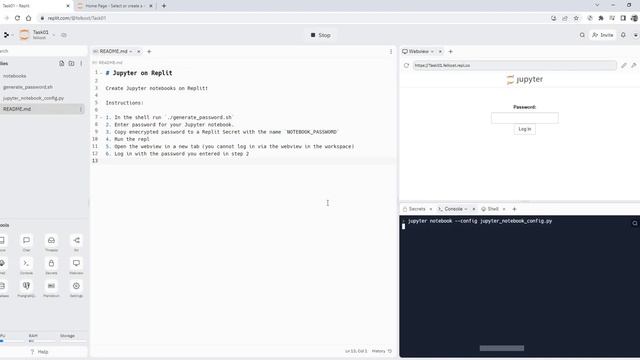Viewport: 640px width, 360px height.
Task: Click the console search icon
Action: click(x=635, y=223)
